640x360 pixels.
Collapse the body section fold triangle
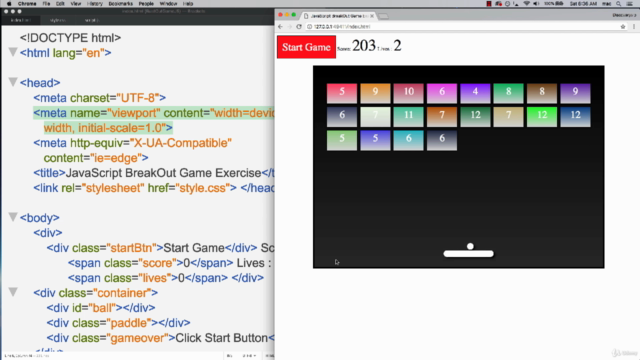(13, 217)
